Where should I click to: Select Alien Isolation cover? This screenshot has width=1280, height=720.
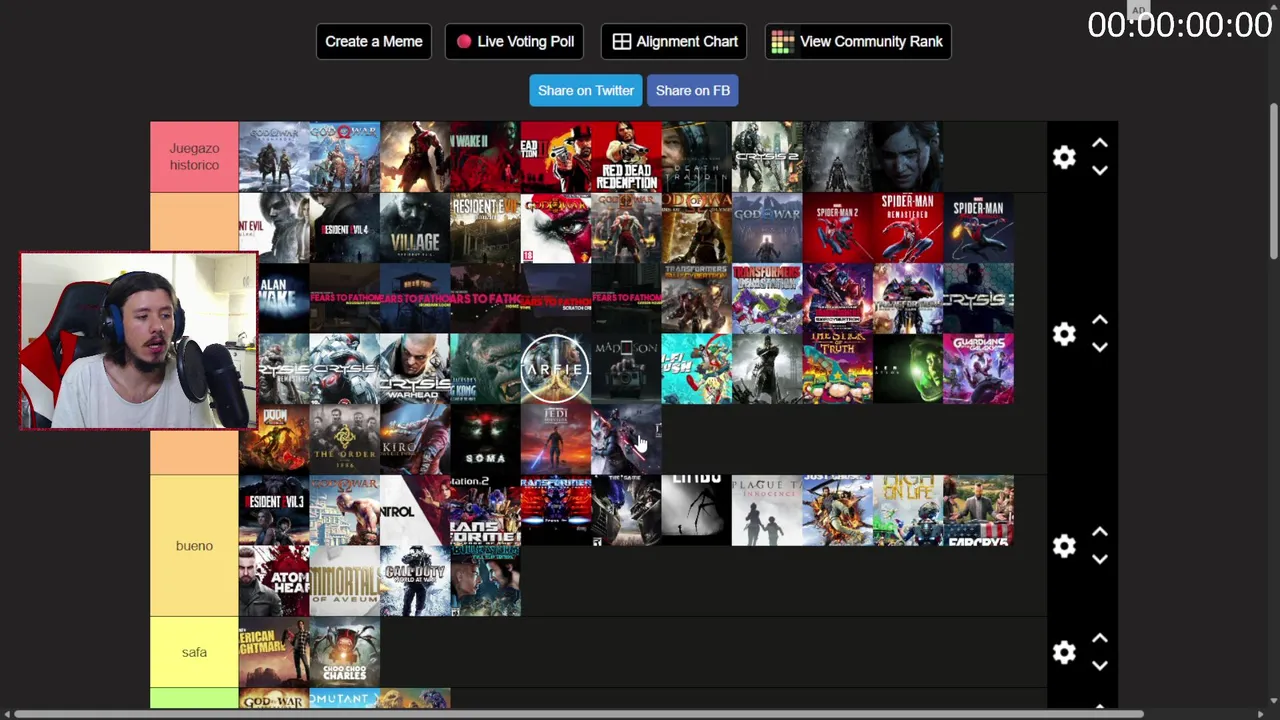[908, 369]
